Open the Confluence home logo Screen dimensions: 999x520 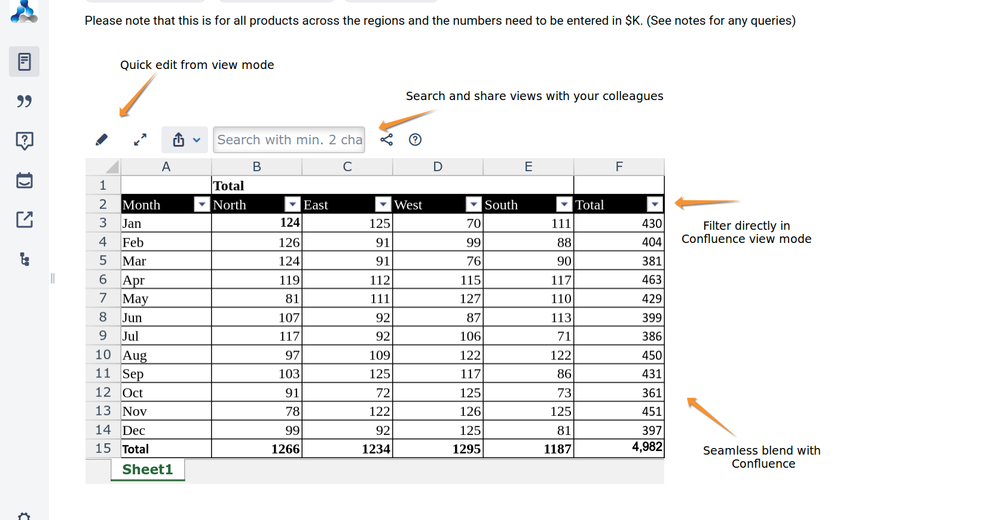coord(24,11)
